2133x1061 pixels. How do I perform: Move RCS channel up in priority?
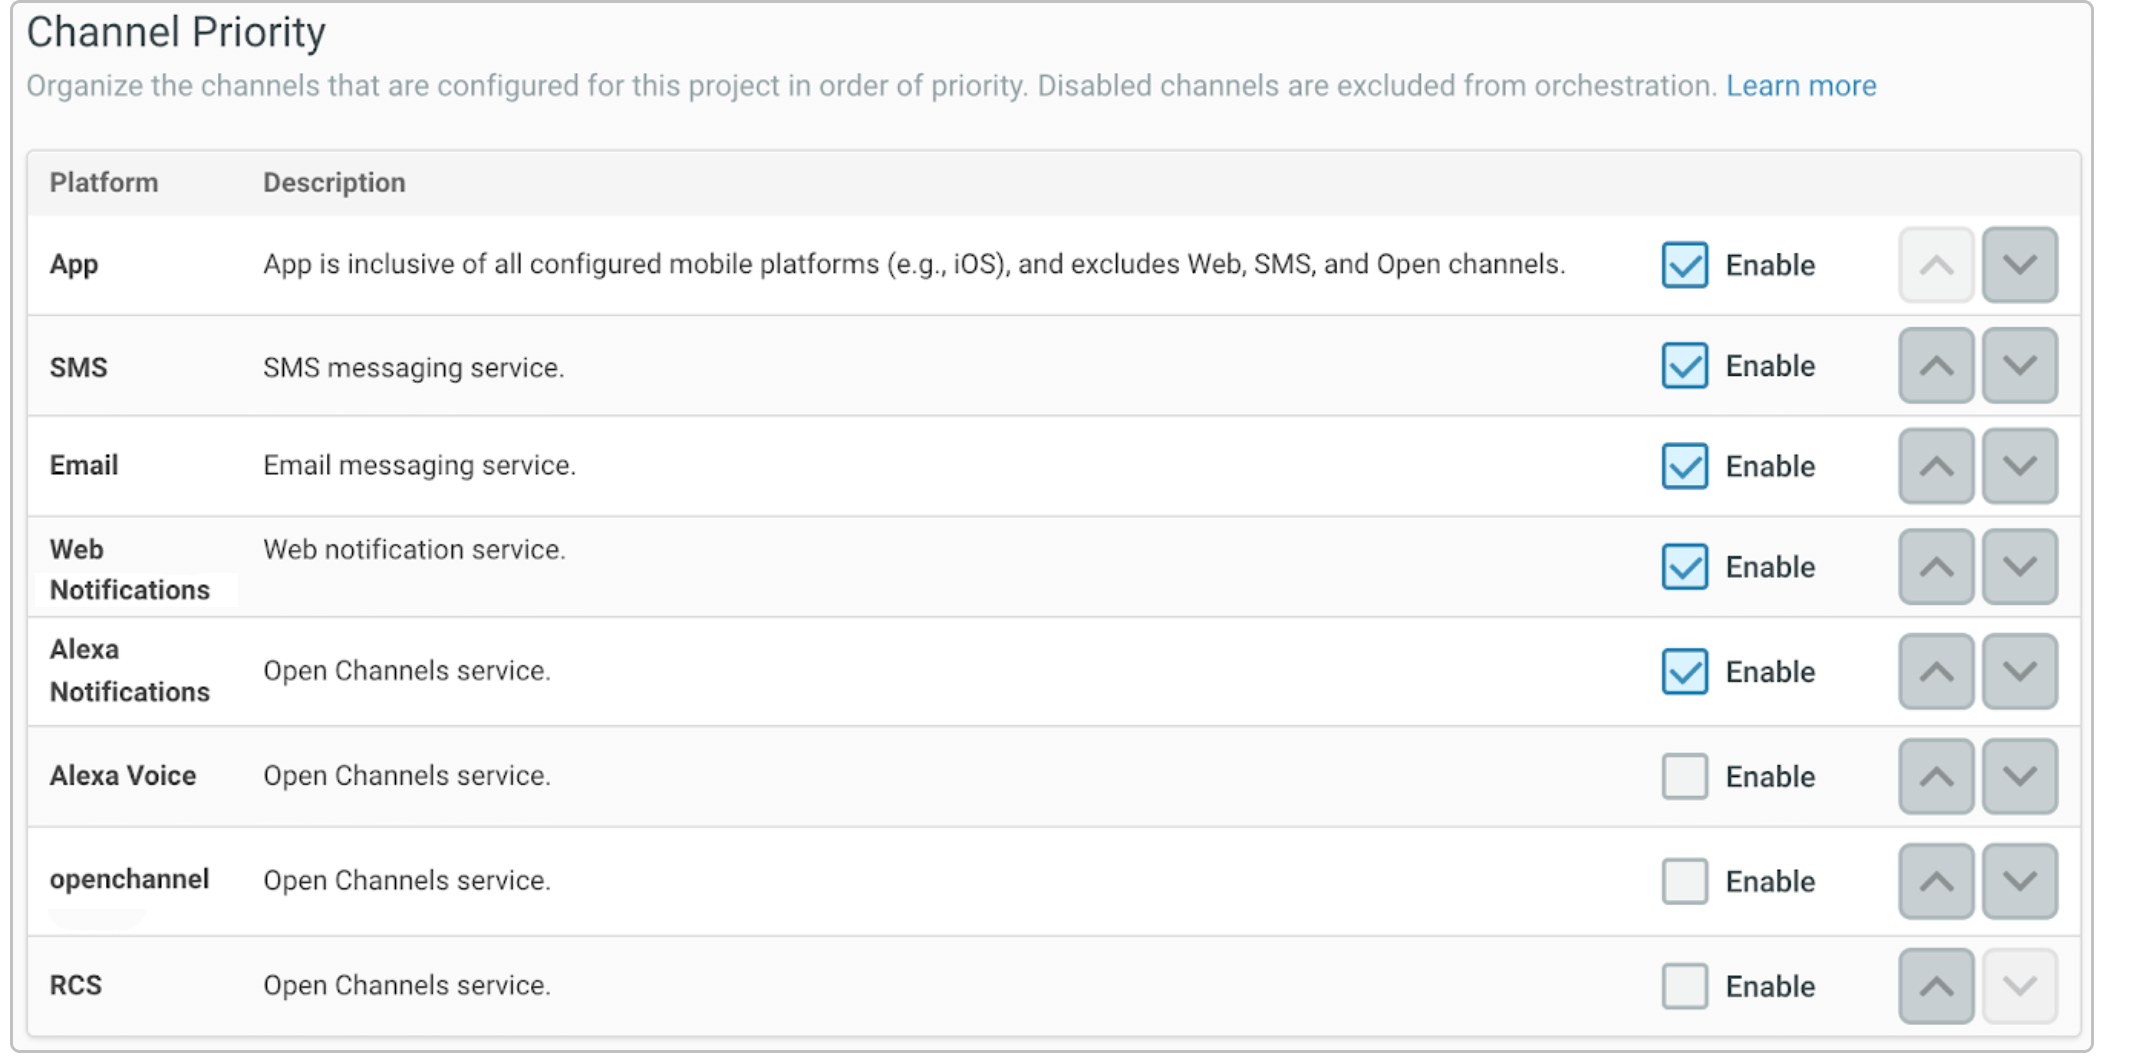click(1935, 986)
